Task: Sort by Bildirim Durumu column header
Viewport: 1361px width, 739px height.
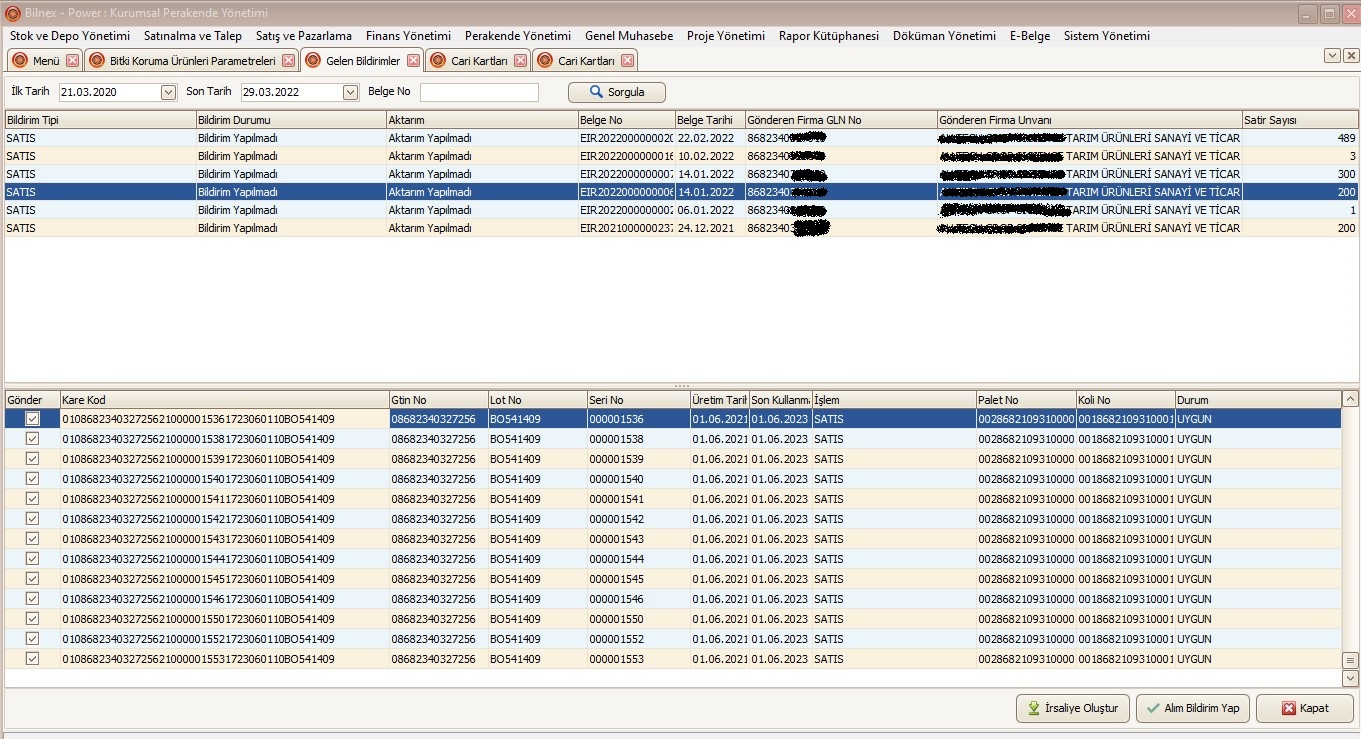Action: pos(291,120)
